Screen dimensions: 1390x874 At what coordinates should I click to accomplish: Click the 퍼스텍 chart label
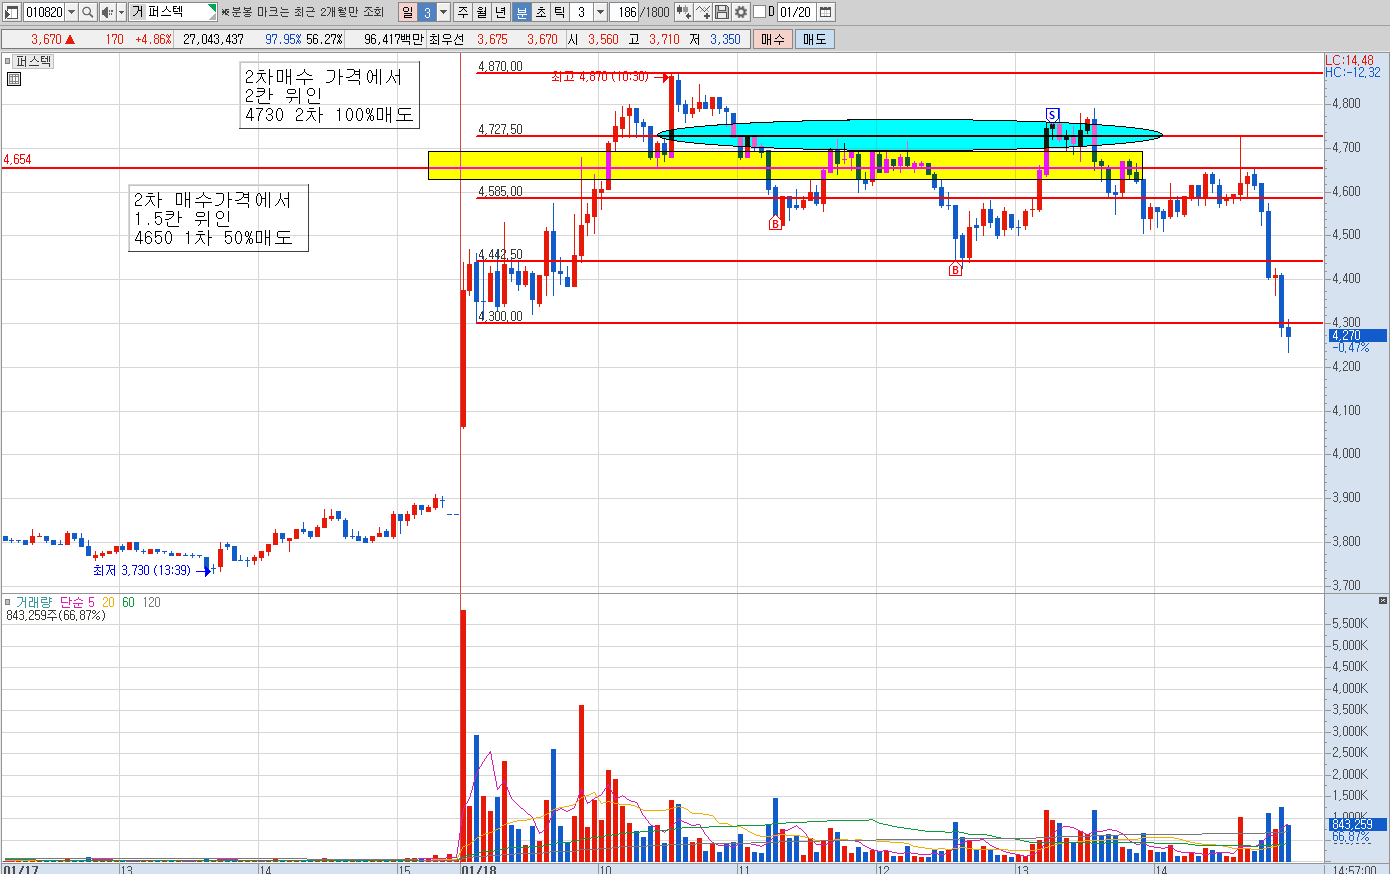[x=33, y=61]
